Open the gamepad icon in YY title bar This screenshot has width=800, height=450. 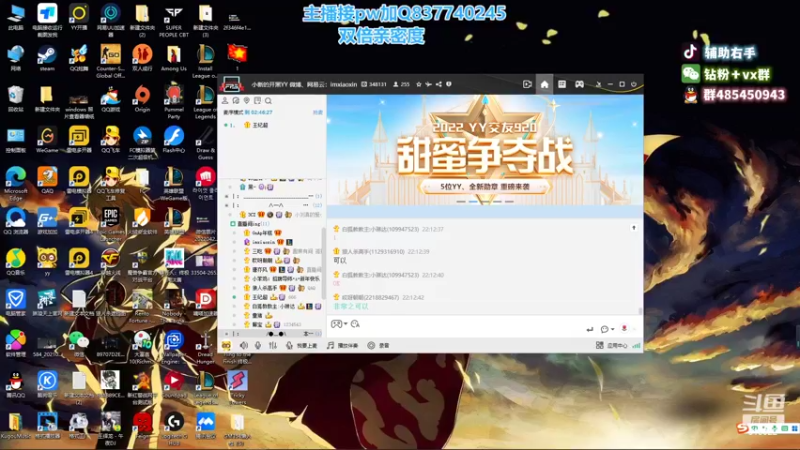[580, 84]
